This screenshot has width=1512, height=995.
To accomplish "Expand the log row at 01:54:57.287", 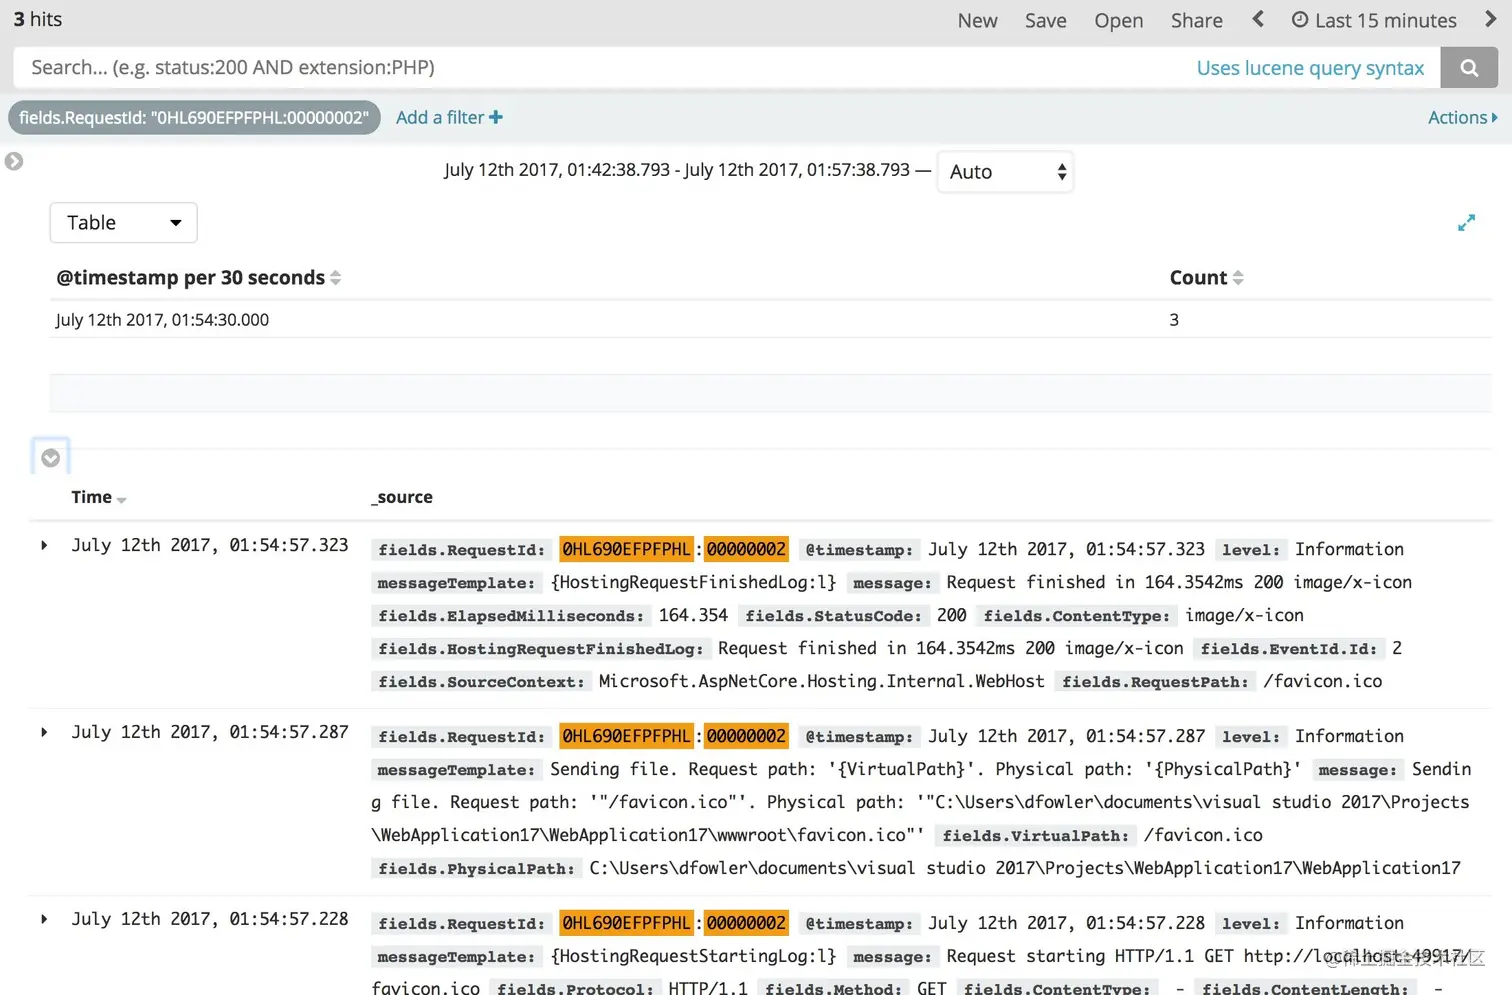I will point(44,732).
